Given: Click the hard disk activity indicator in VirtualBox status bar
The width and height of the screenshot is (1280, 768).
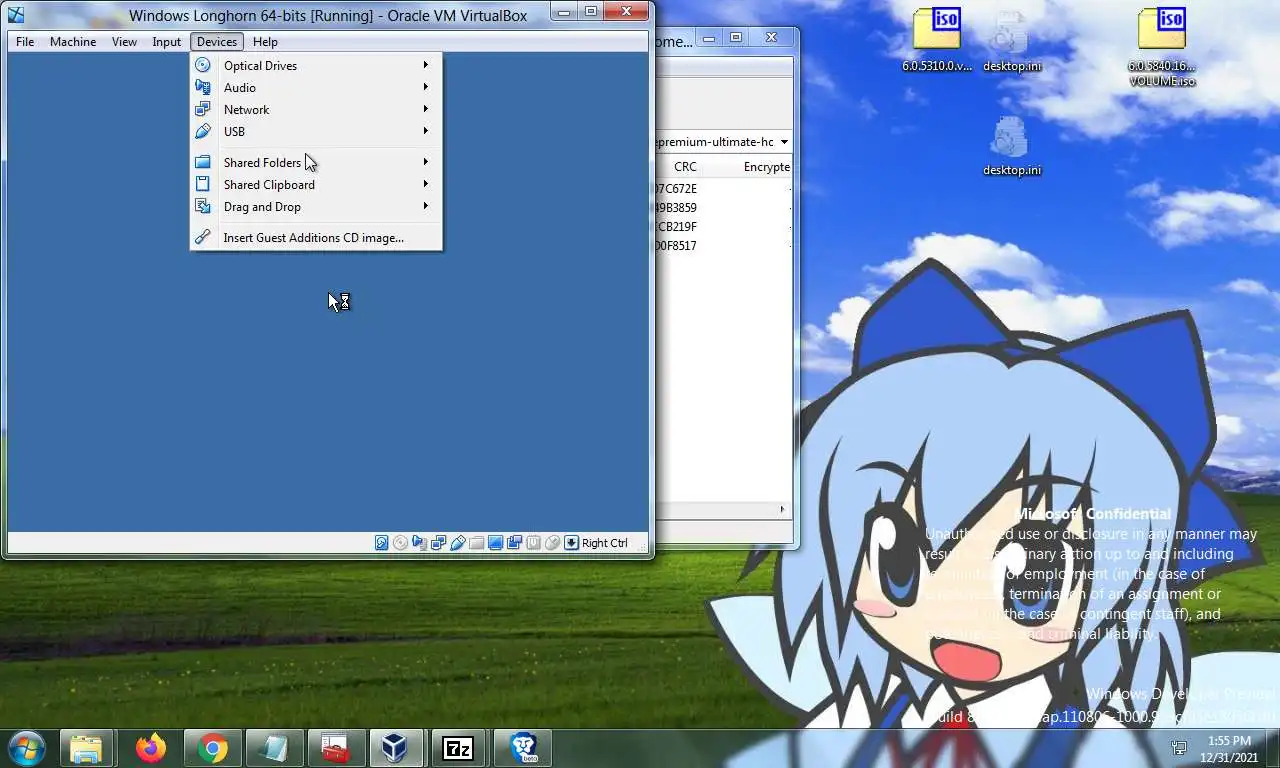Looking at the screenshot, I should (x=381, y=543).
